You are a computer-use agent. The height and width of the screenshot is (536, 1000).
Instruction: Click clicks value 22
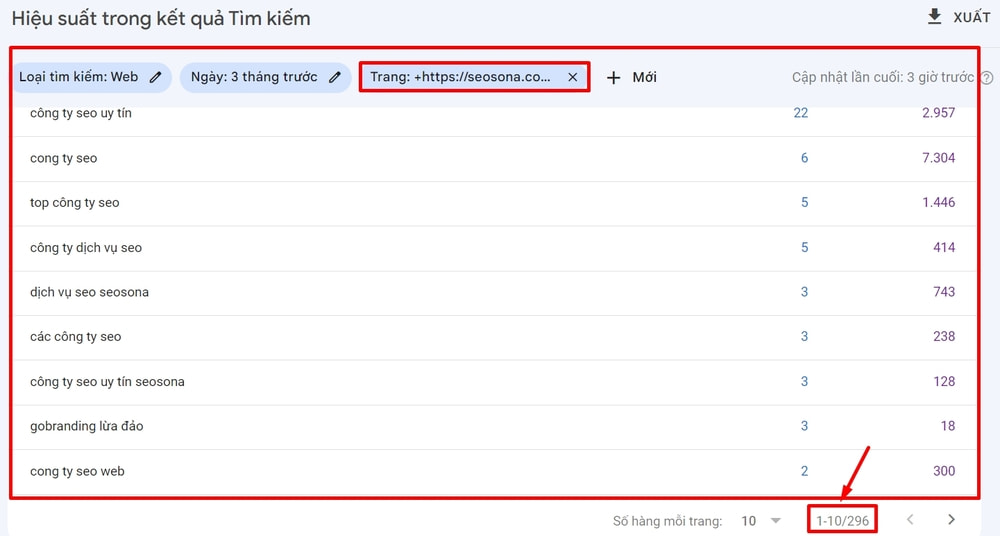point(800,113)
